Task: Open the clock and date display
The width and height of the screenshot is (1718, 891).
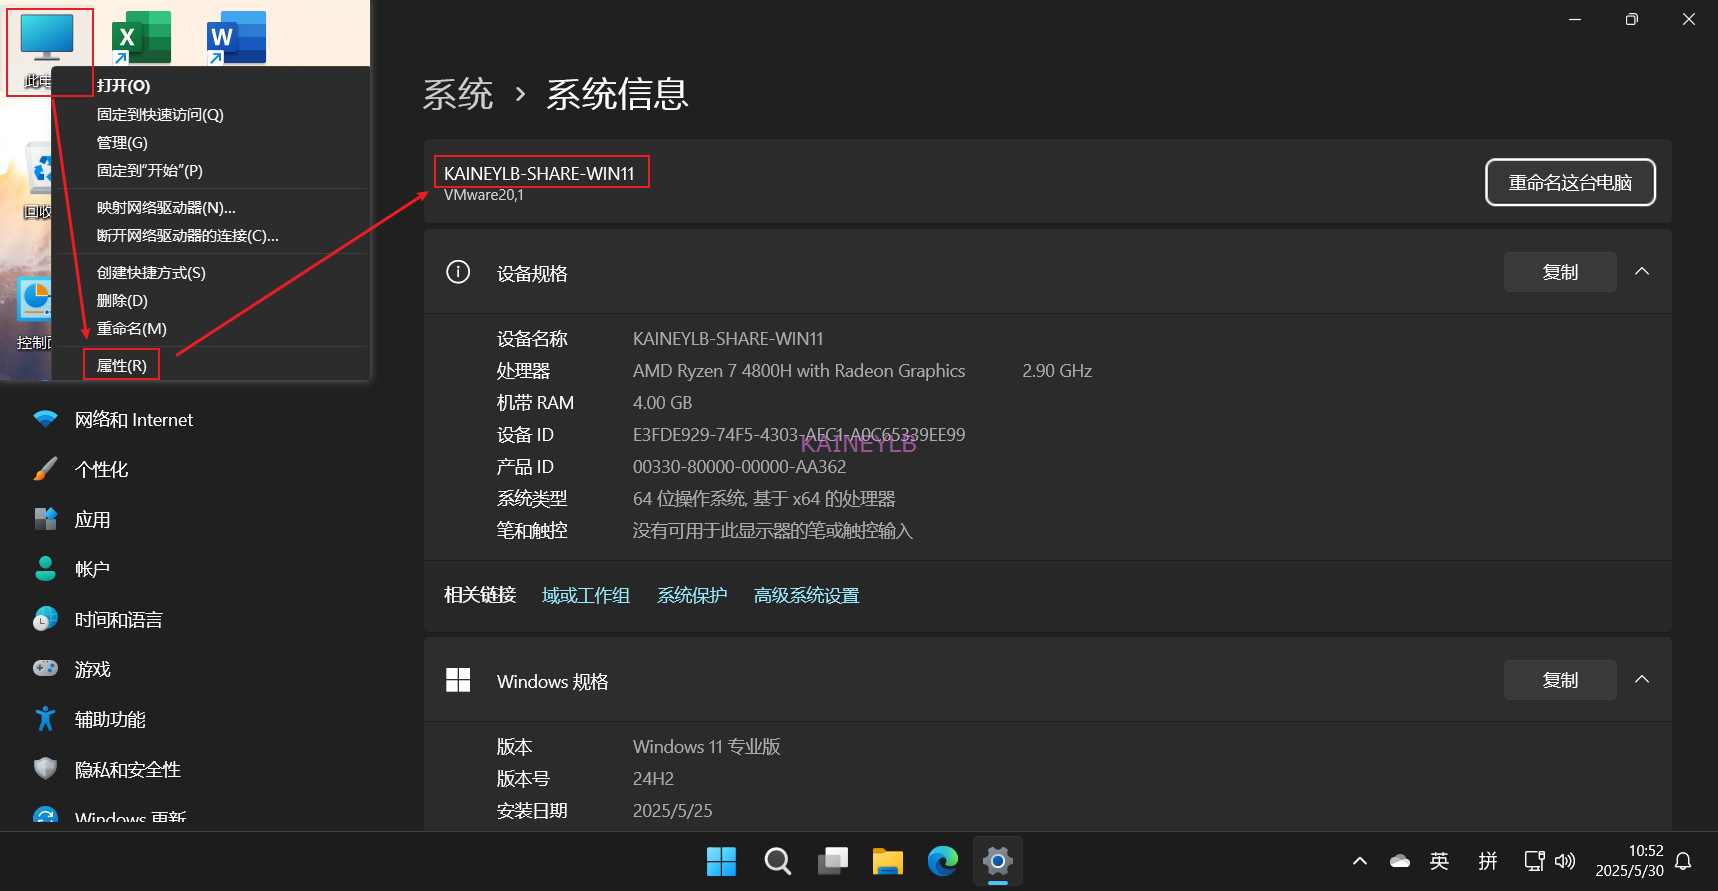Action: [x=1630, y=861]
